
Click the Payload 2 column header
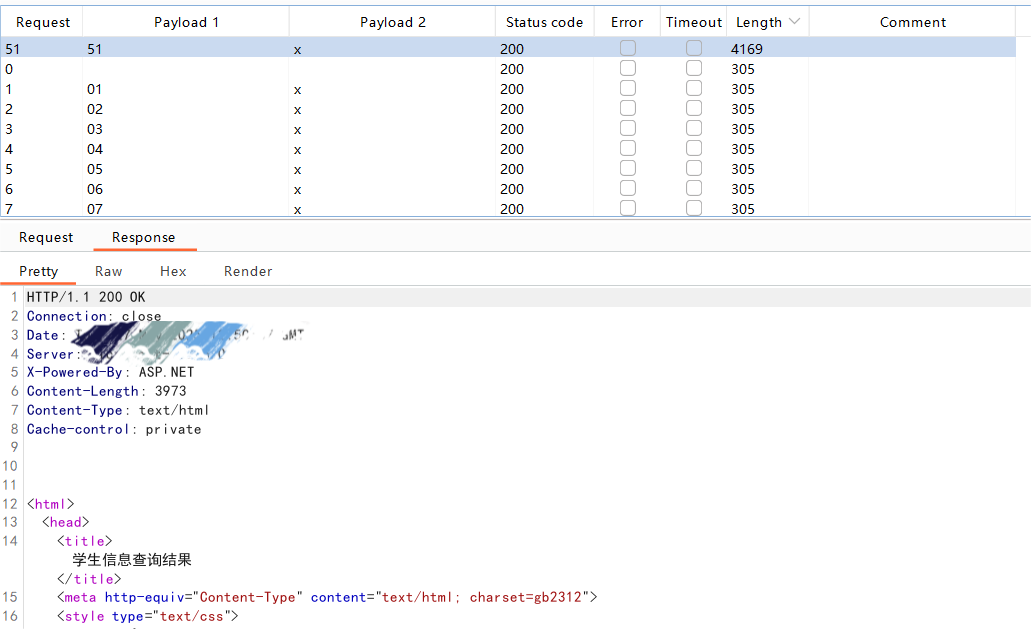pos(393,22)
